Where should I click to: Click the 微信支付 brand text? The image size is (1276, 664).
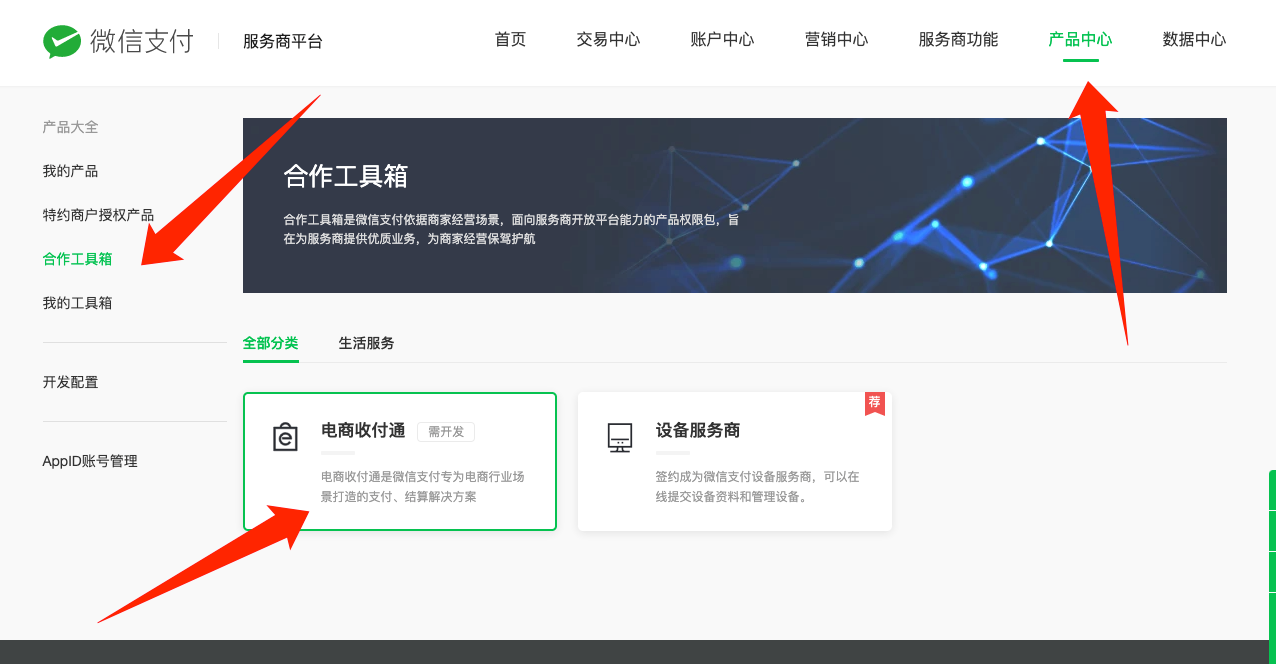tap(142, 41)
